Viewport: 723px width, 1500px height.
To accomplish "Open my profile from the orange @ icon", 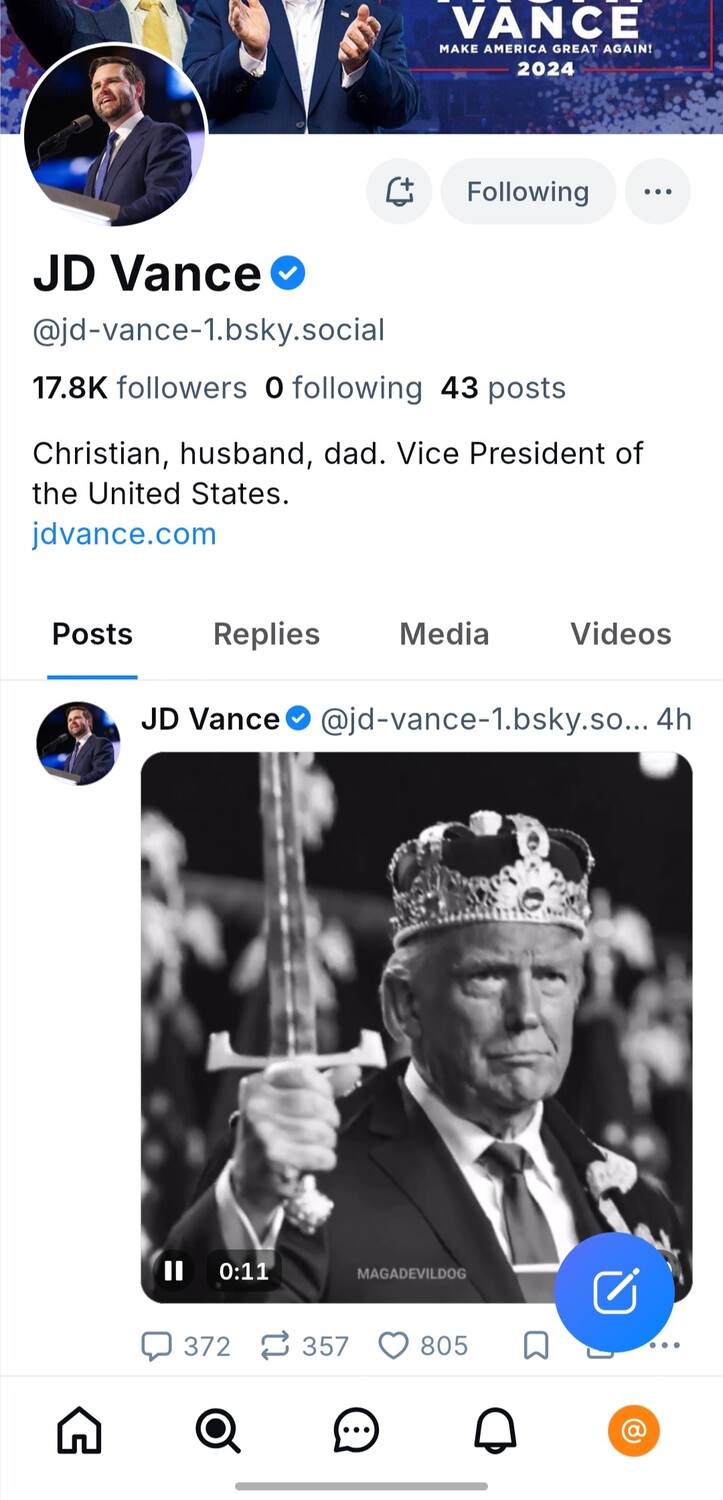I will click(633, 1431).
